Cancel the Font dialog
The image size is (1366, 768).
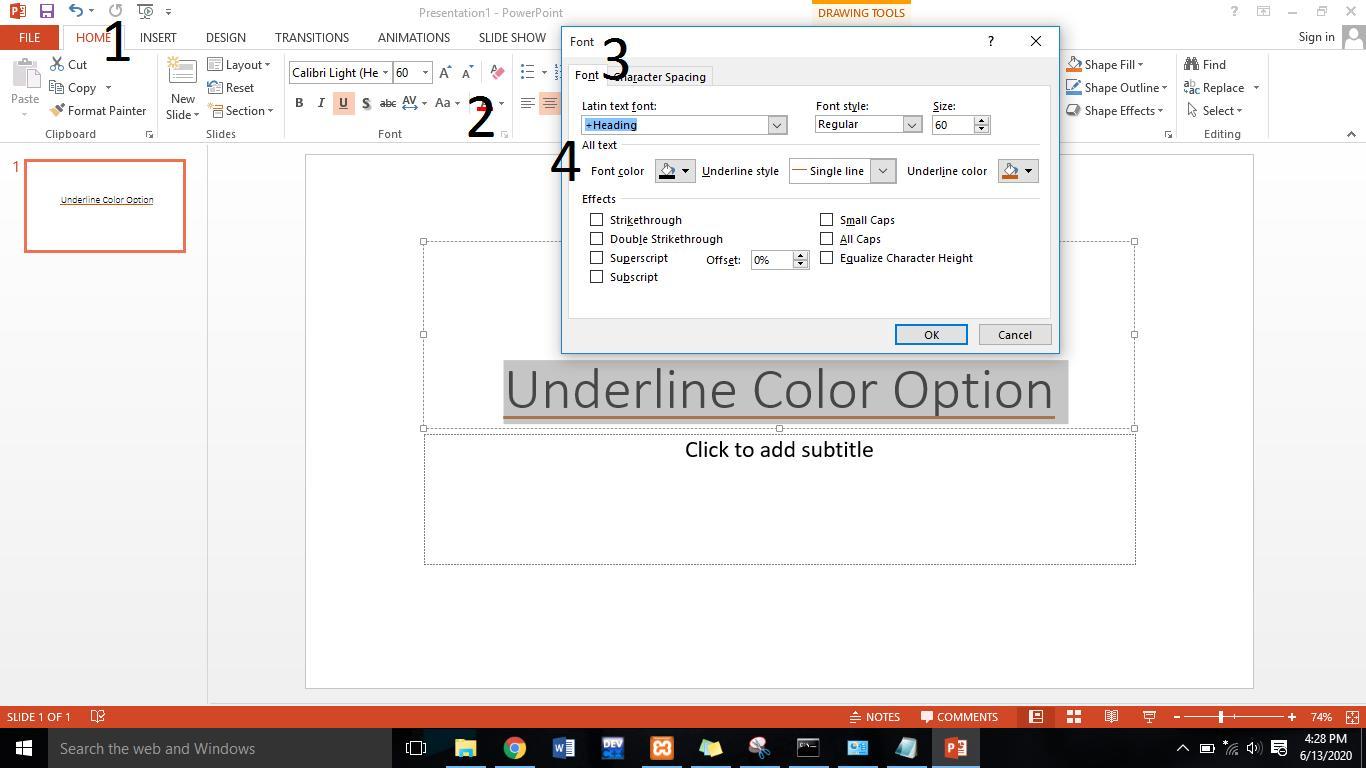[1014, 335]
